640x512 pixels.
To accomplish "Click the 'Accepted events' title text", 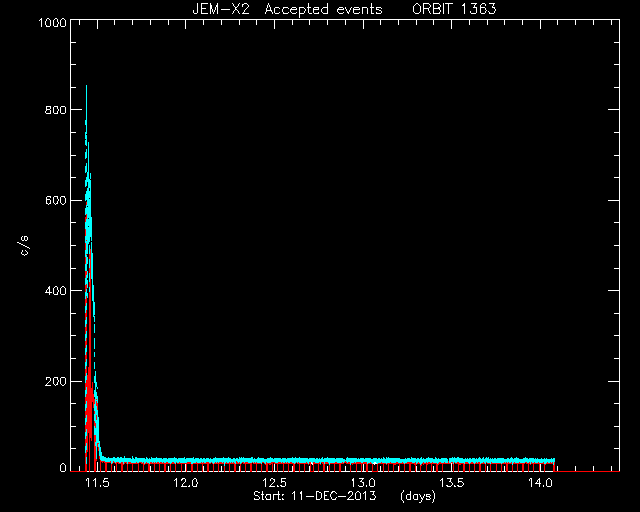I will pyautogui.click(x=323, y=9).
